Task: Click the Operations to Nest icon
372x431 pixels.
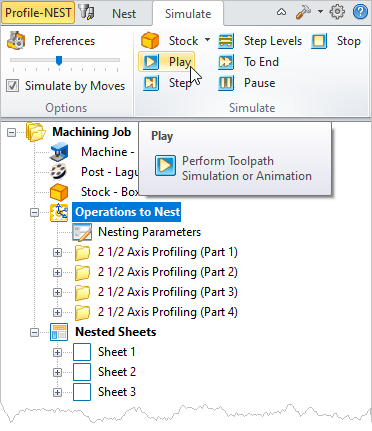Action: tap(59, 212)
